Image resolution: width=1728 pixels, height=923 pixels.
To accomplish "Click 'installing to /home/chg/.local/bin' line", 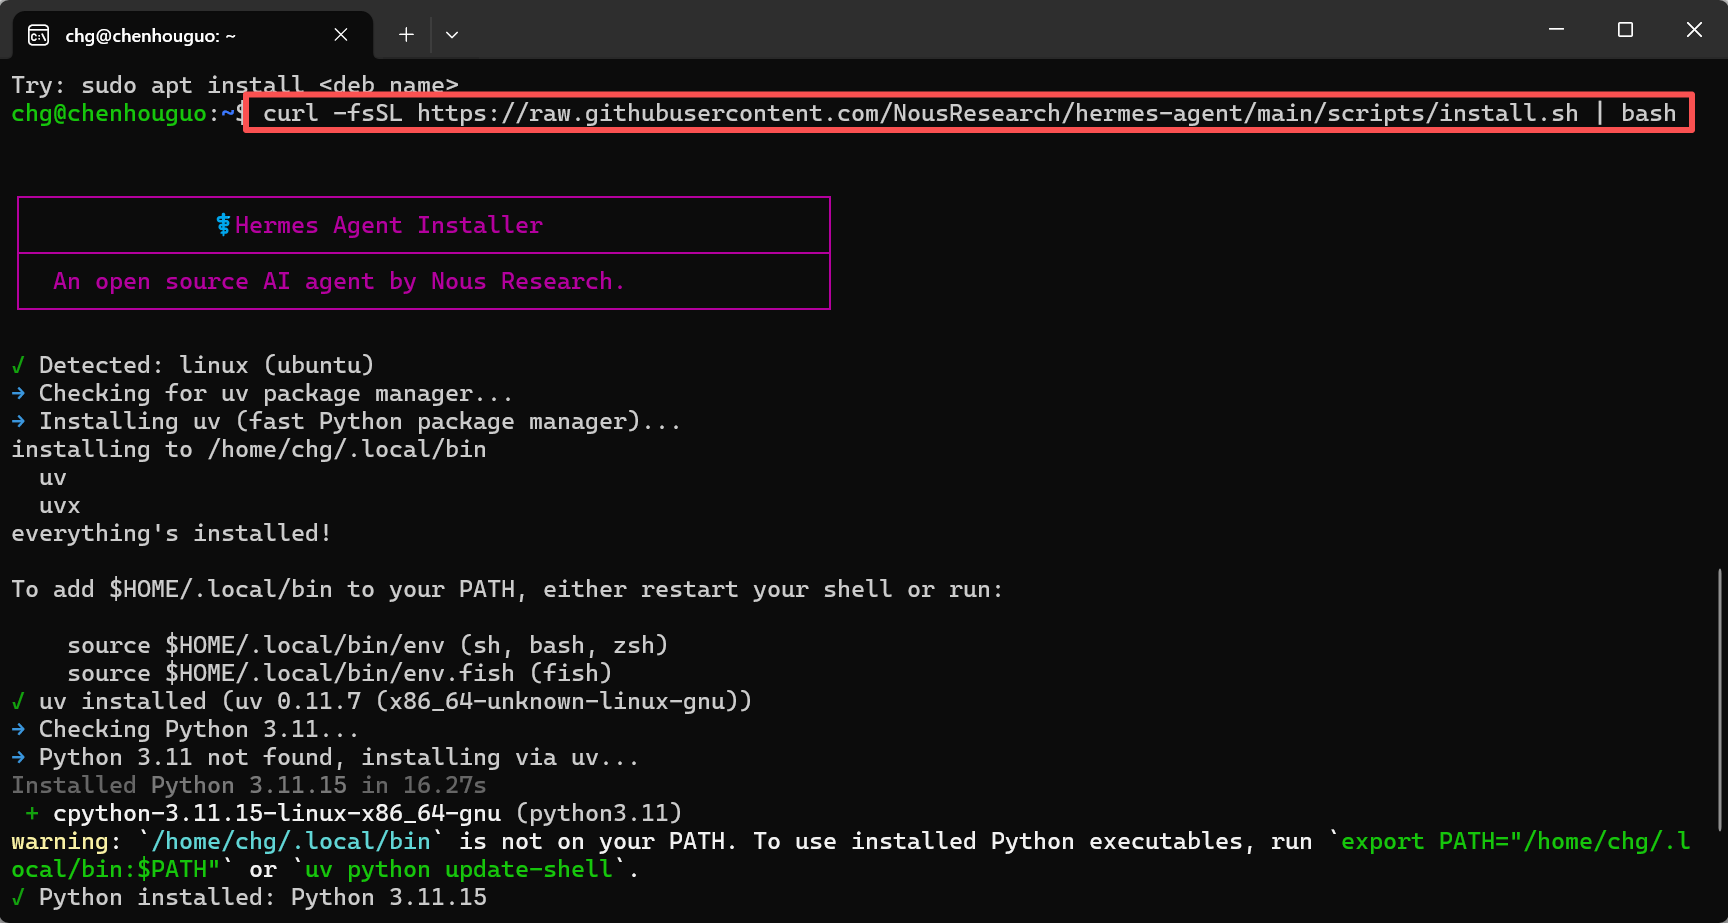I will coord(249,449).
